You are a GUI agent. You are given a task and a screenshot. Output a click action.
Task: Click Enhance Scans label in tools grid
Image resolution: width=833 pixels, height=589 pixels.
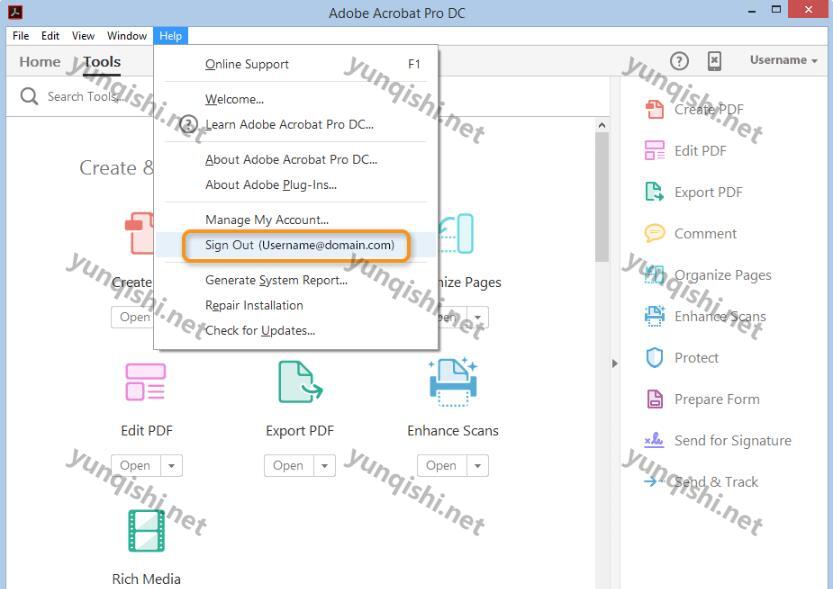point(453,431)
